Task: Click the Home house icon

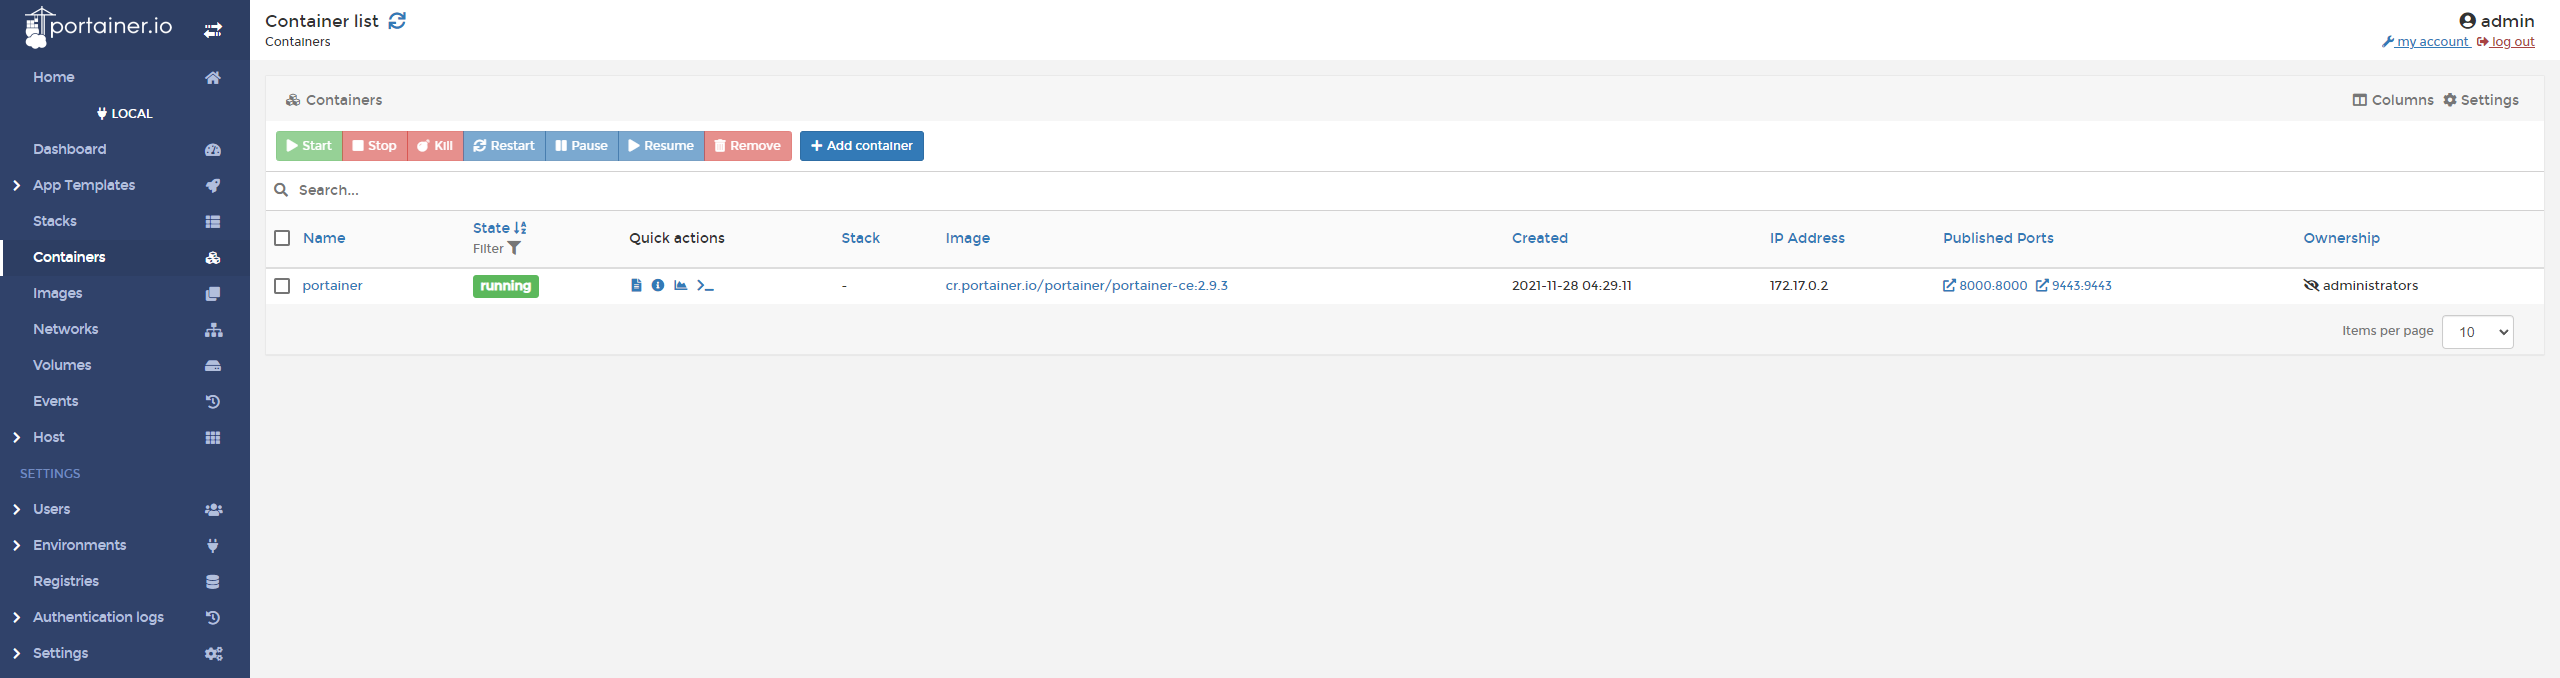Action: pos(213,78)
